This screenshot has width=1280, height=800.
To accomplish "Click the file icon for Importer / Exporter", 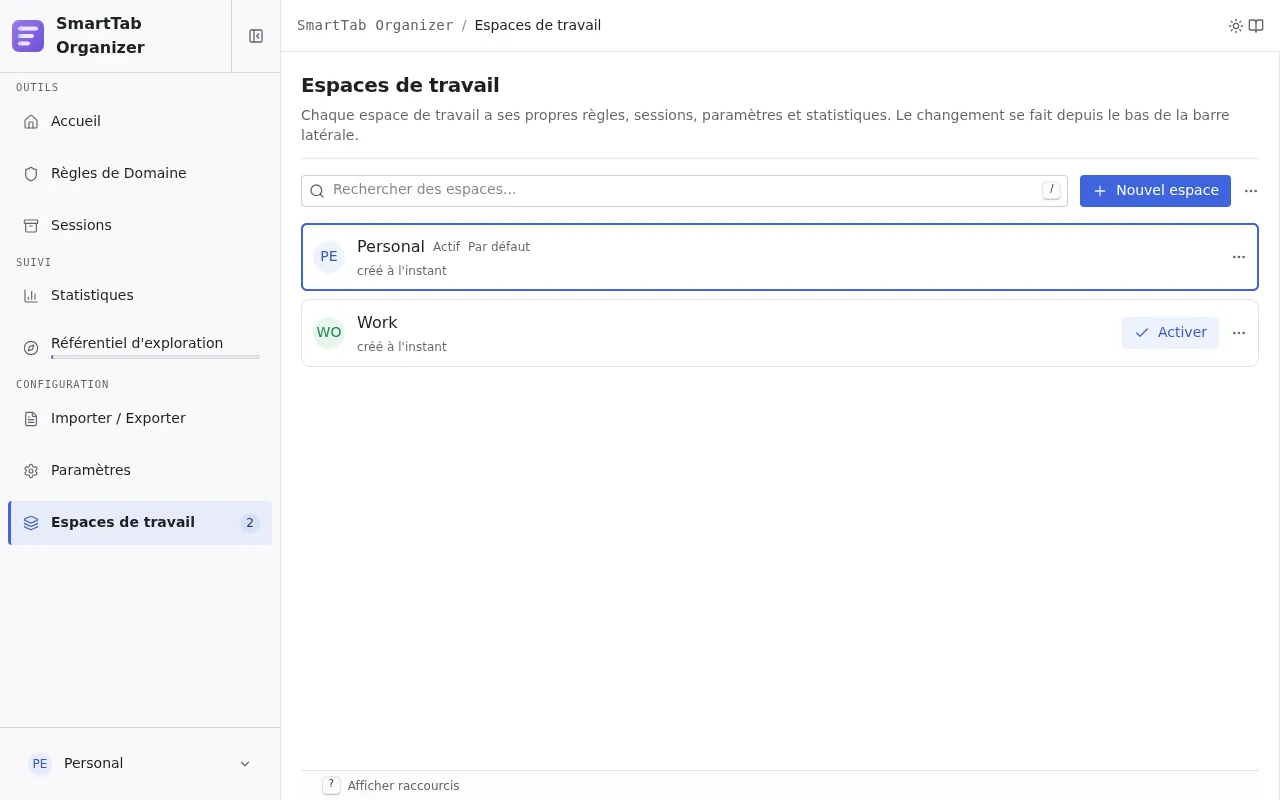I will coord(31,419).
